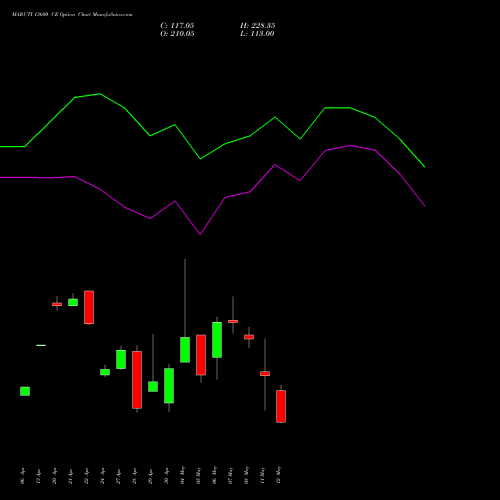Click the 08 May date label
This screenshot has height=500, width=500.
[x=247, y=475]
